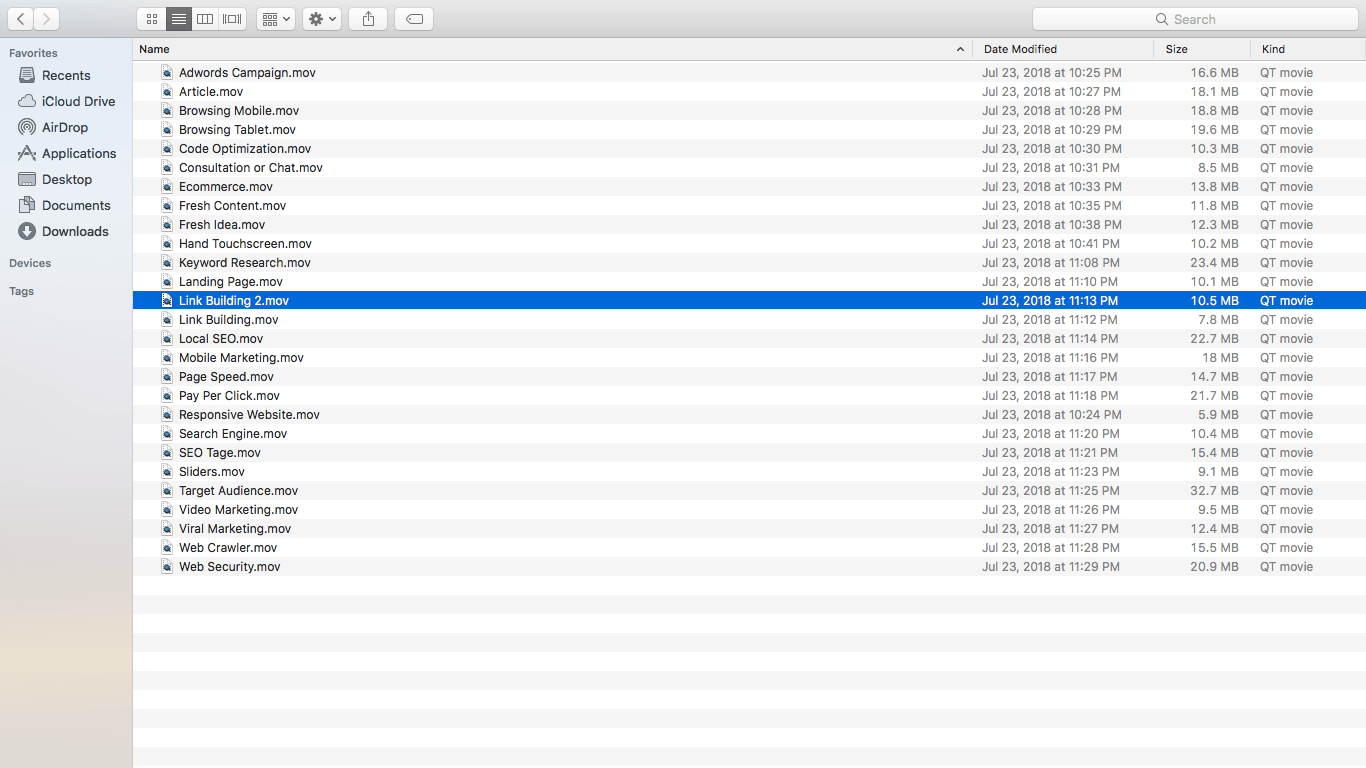Select the Landing Page.mov file icon

167,281
